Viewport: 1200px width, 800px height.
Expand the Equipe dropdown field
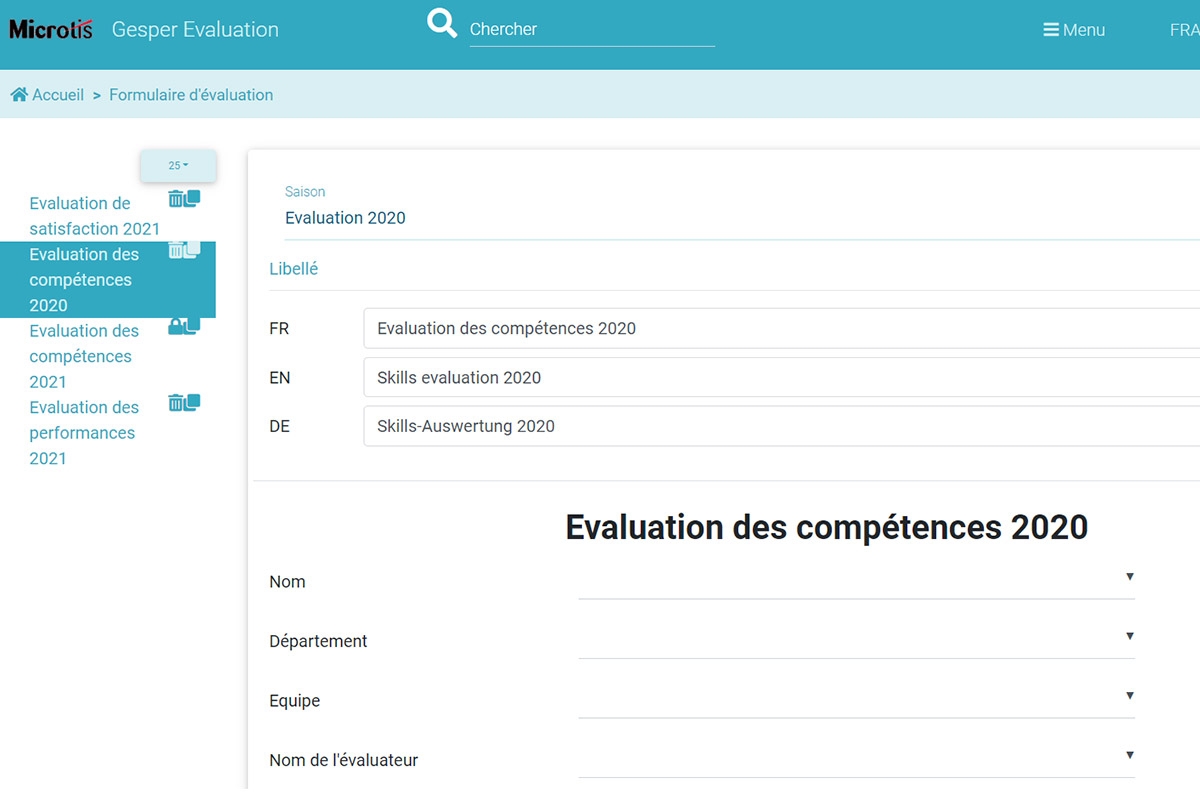pyautogui.click(x=1129, y=696)
